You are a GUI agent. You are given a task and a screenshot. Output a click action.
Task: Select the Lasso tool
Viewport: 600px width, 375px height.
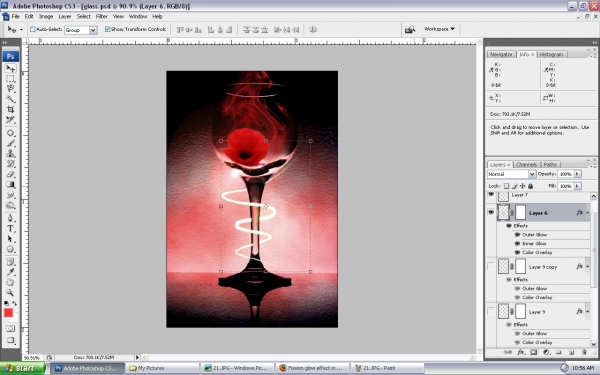click(x=10, y=89)
